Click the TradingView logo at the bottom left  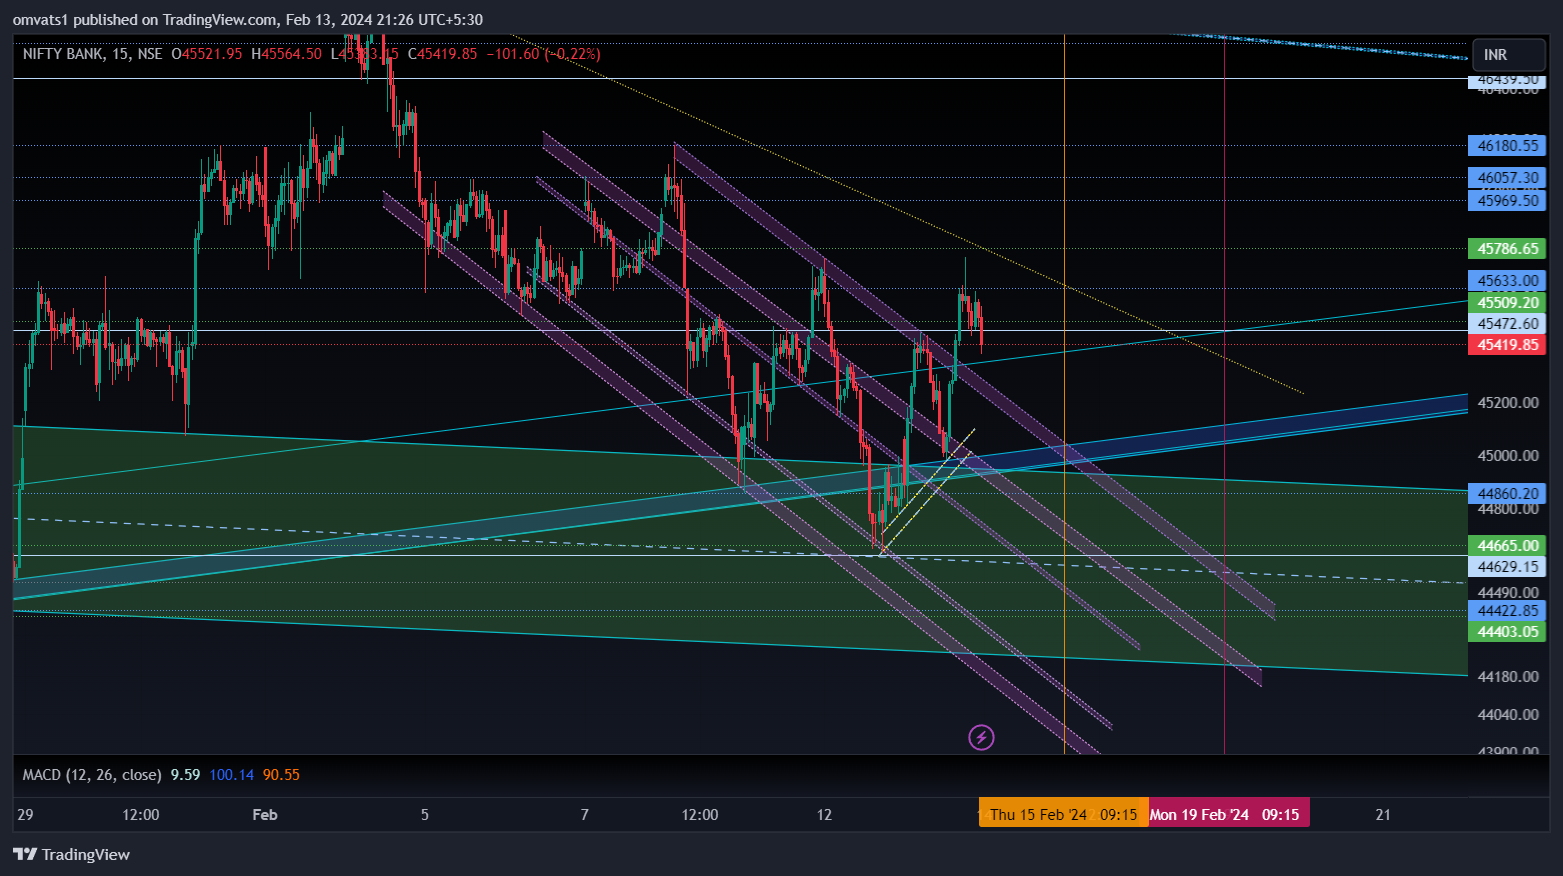(x=71, y=854)
